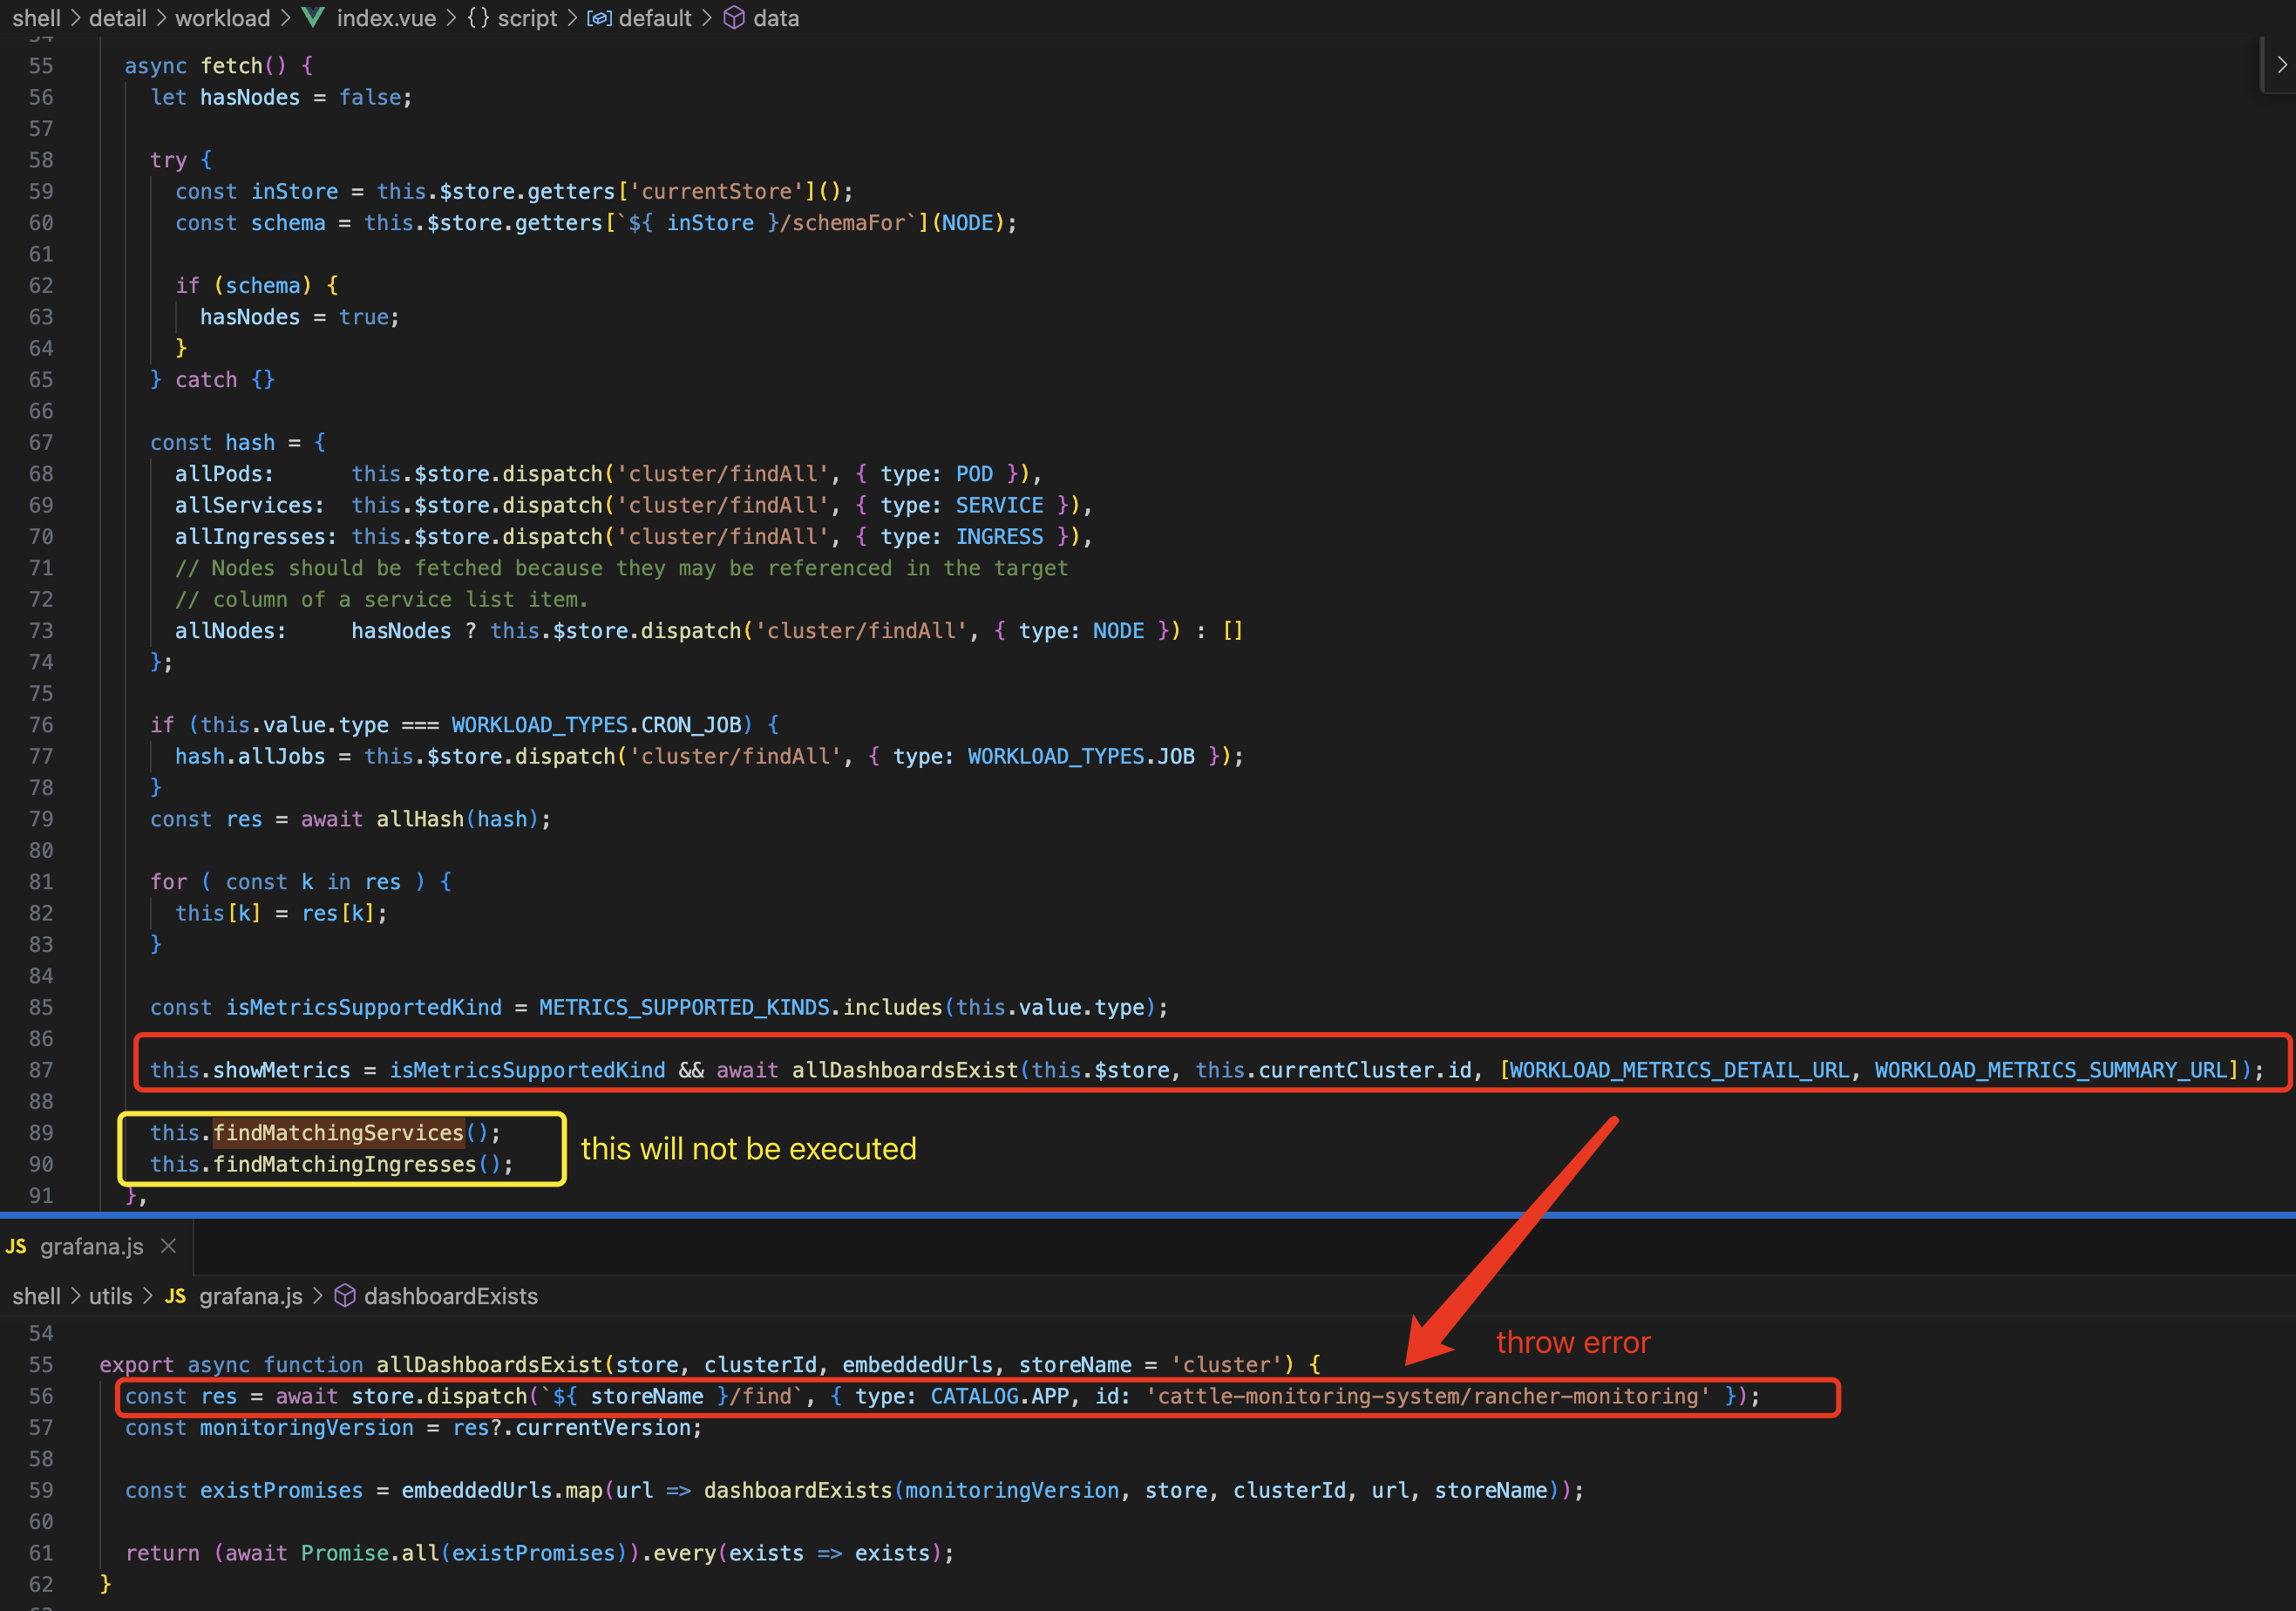Open the workload breadcrumb dropdown

pyautogui.click(x=222, y=18)
